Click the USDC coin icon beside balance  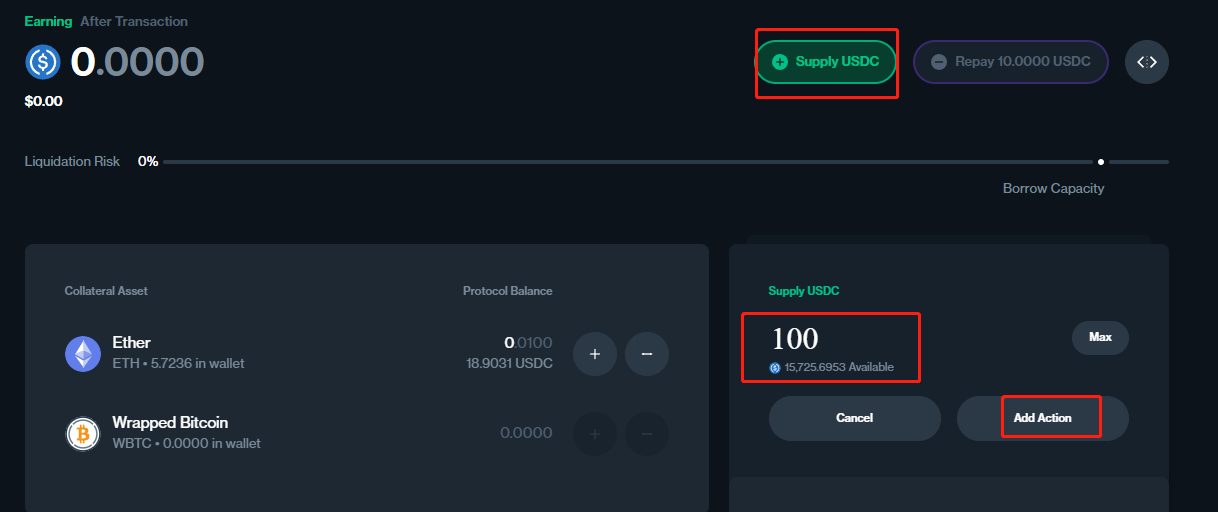pyautogui.click(x=43, y=62)
